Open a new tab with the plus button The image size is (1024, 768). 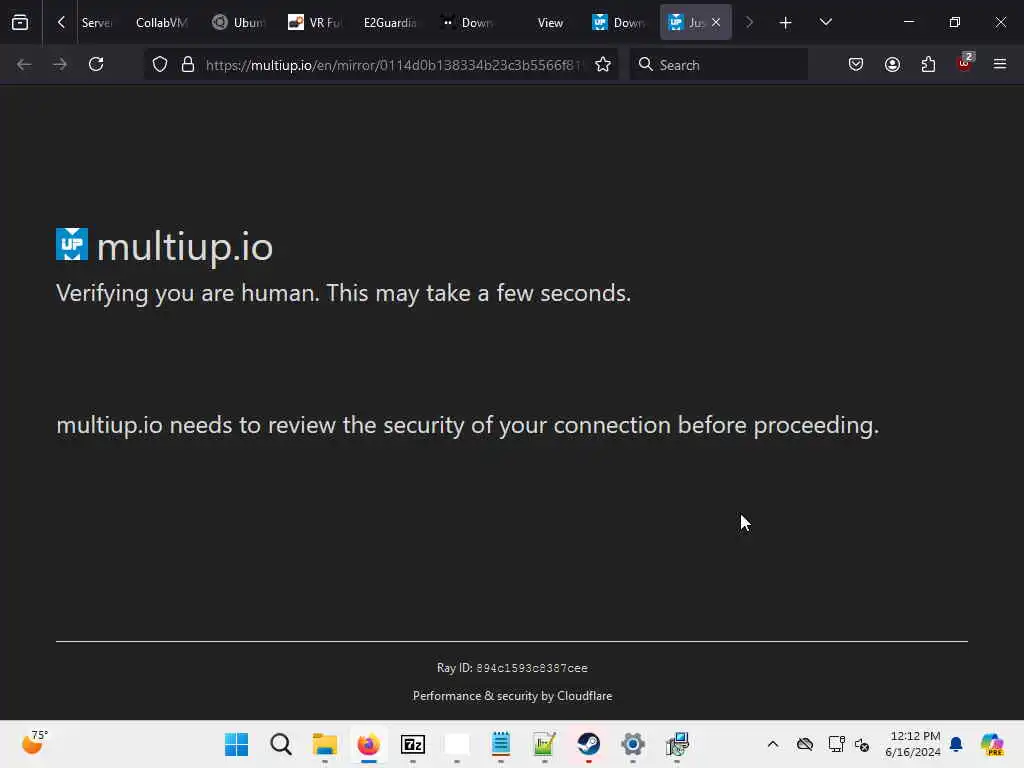tap(786, 23)
